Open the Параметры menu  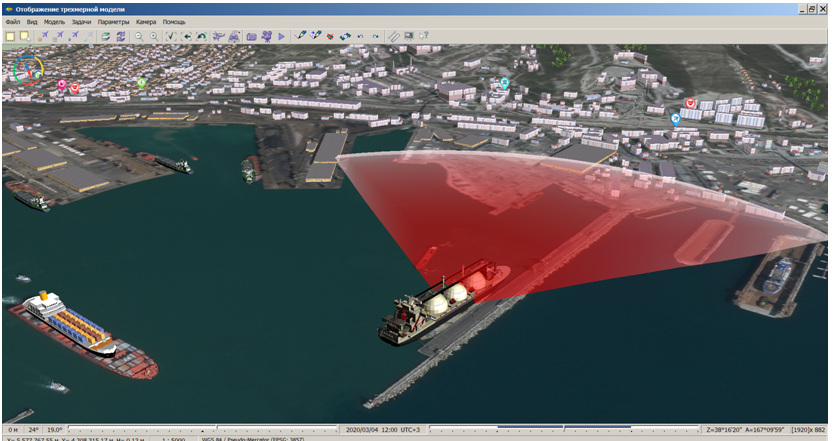click(114, 21)
